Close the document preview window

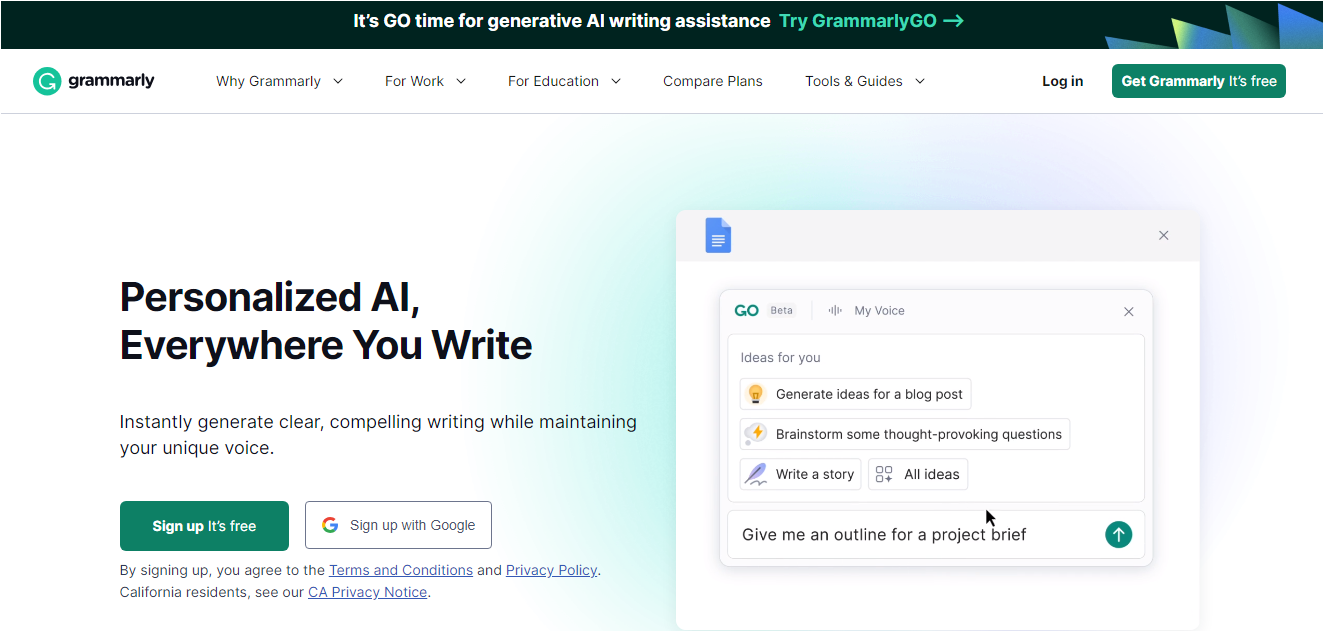[1163, 236]
